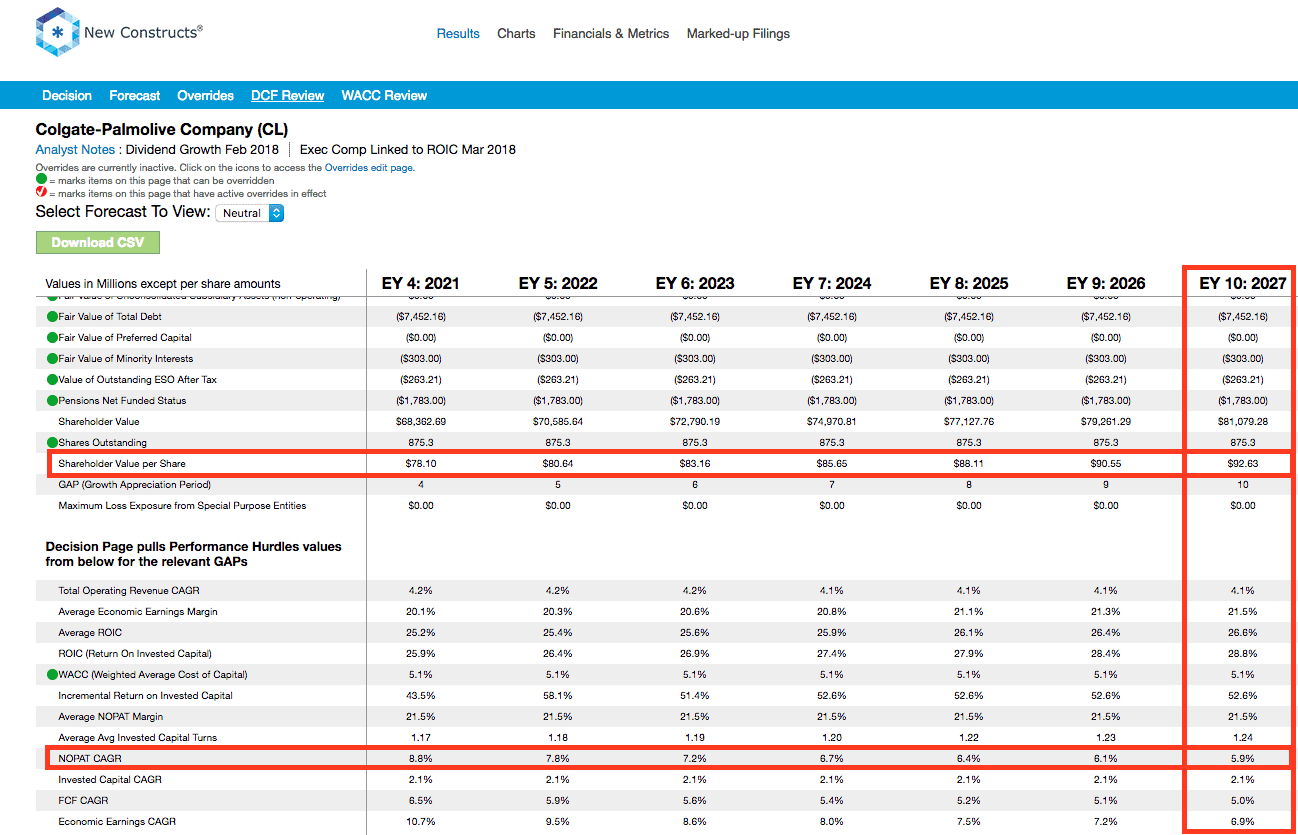The height and width of the screenshot is (835, 1298).
Task: Click the 8.8% NOPAT CAGR value
Action: click(x=421, y=758)
